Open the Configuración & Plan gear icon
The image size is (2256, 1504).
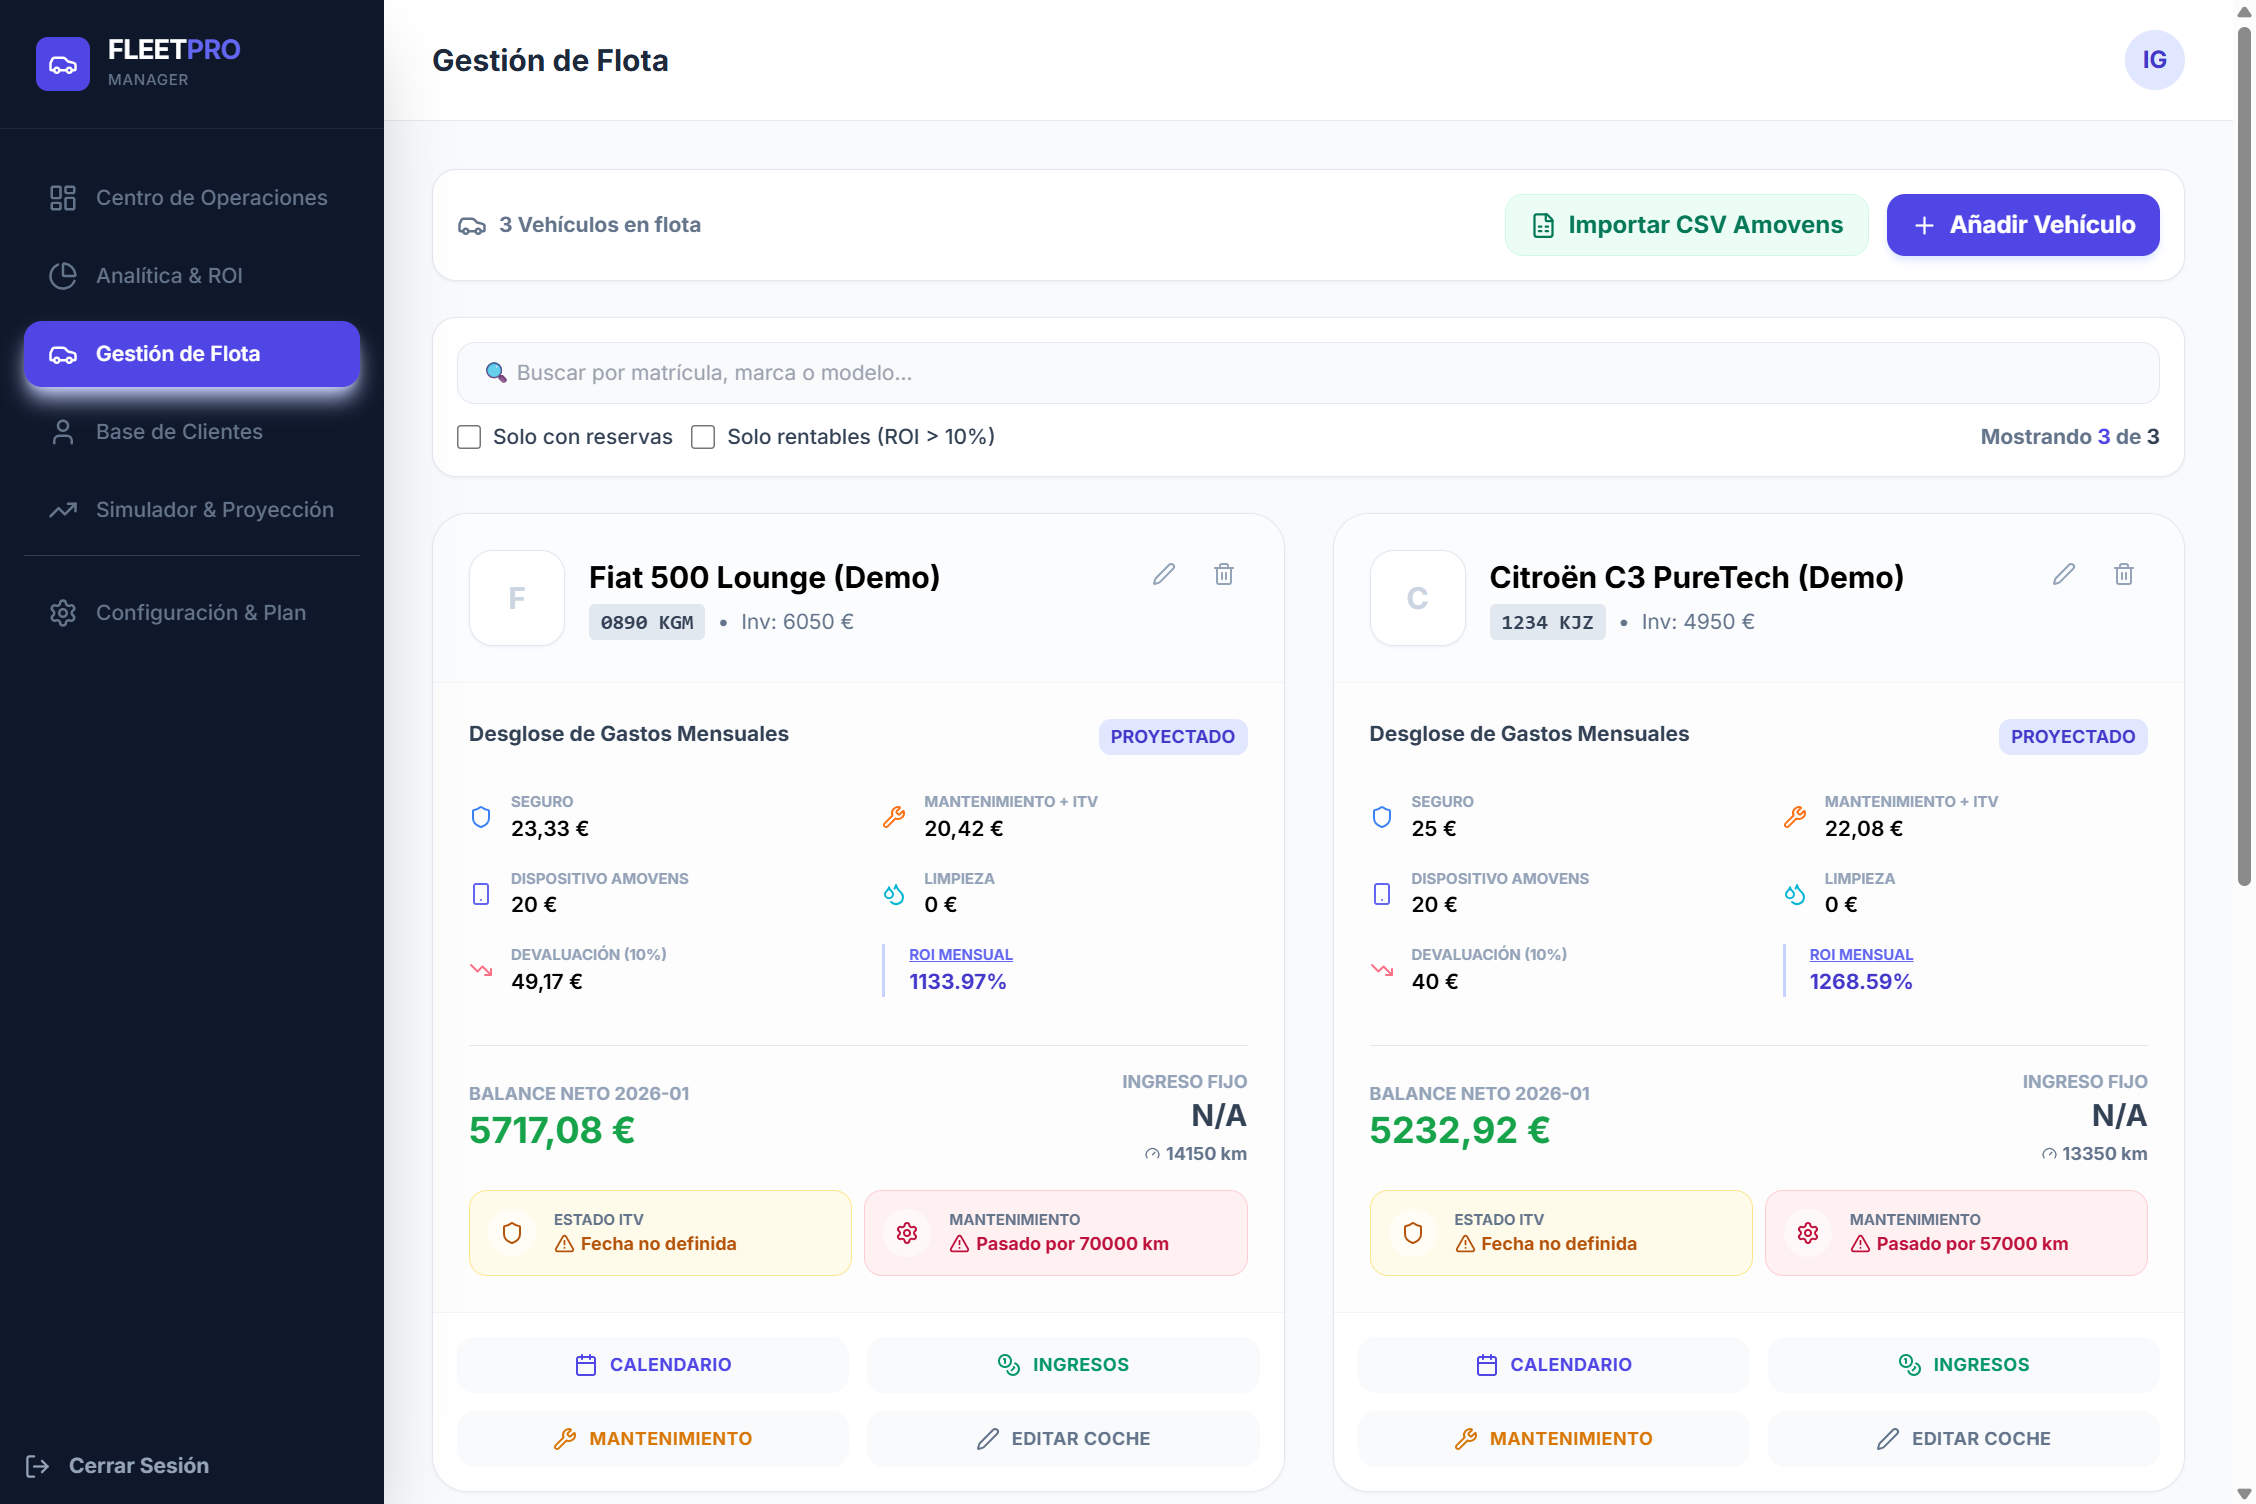pyautogui.click(x=62, y=612)
